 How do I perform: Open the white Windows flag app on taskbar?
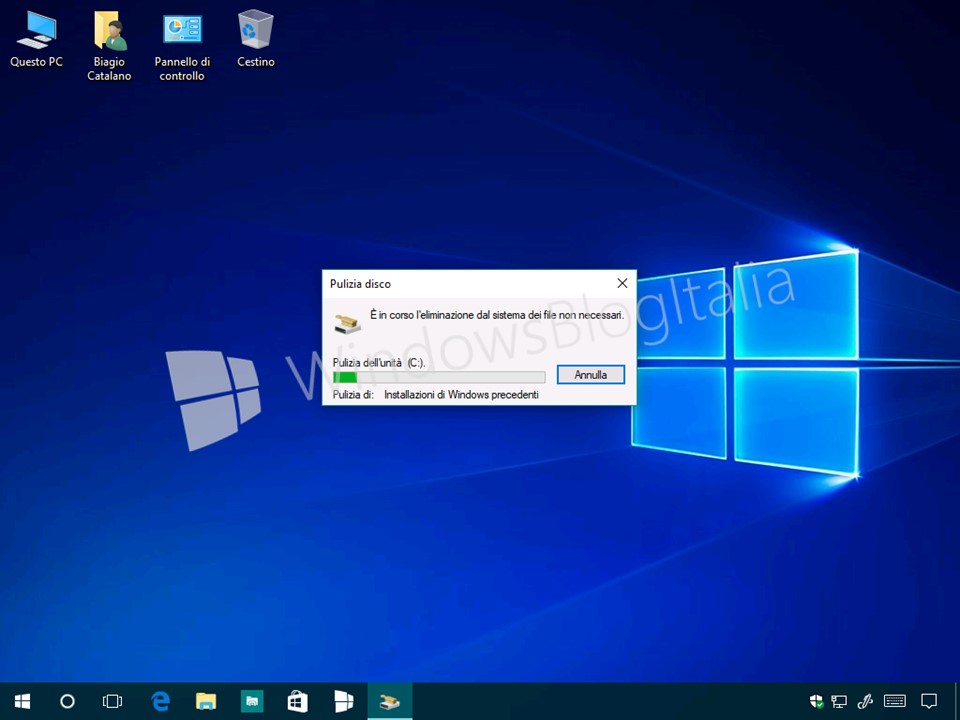(344, 701)
